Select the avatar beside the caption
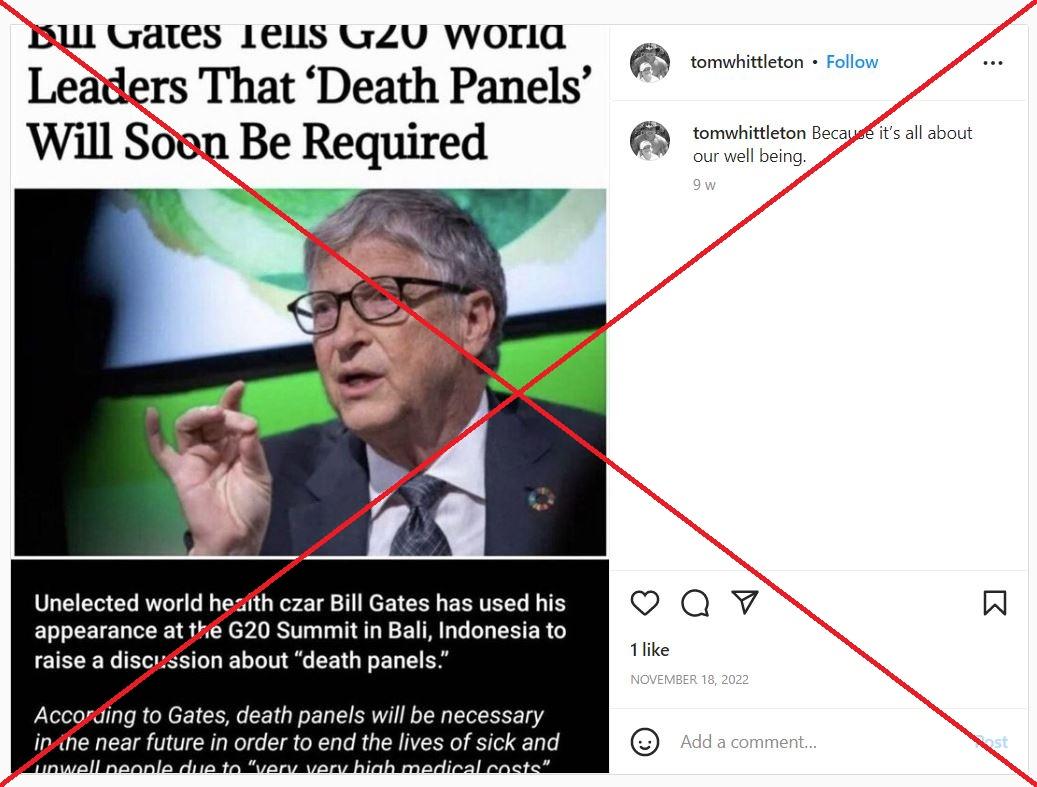 point(649,140)
